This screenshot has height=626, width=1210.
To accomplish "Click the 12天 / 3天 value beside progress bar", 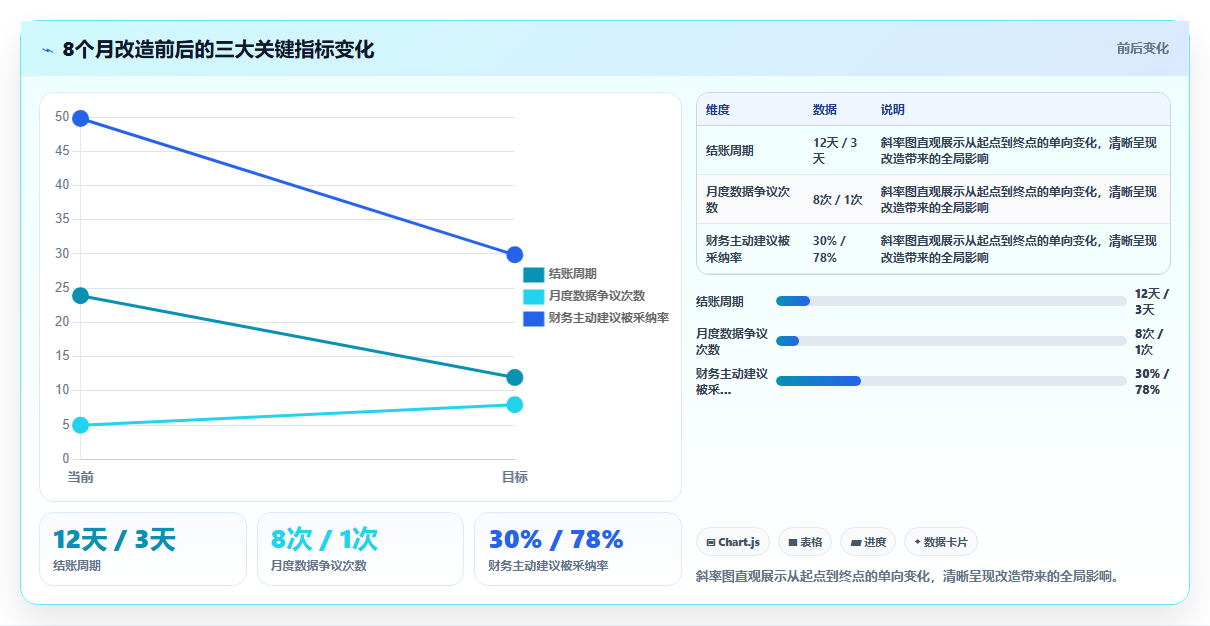I will tap(1152, 302).
